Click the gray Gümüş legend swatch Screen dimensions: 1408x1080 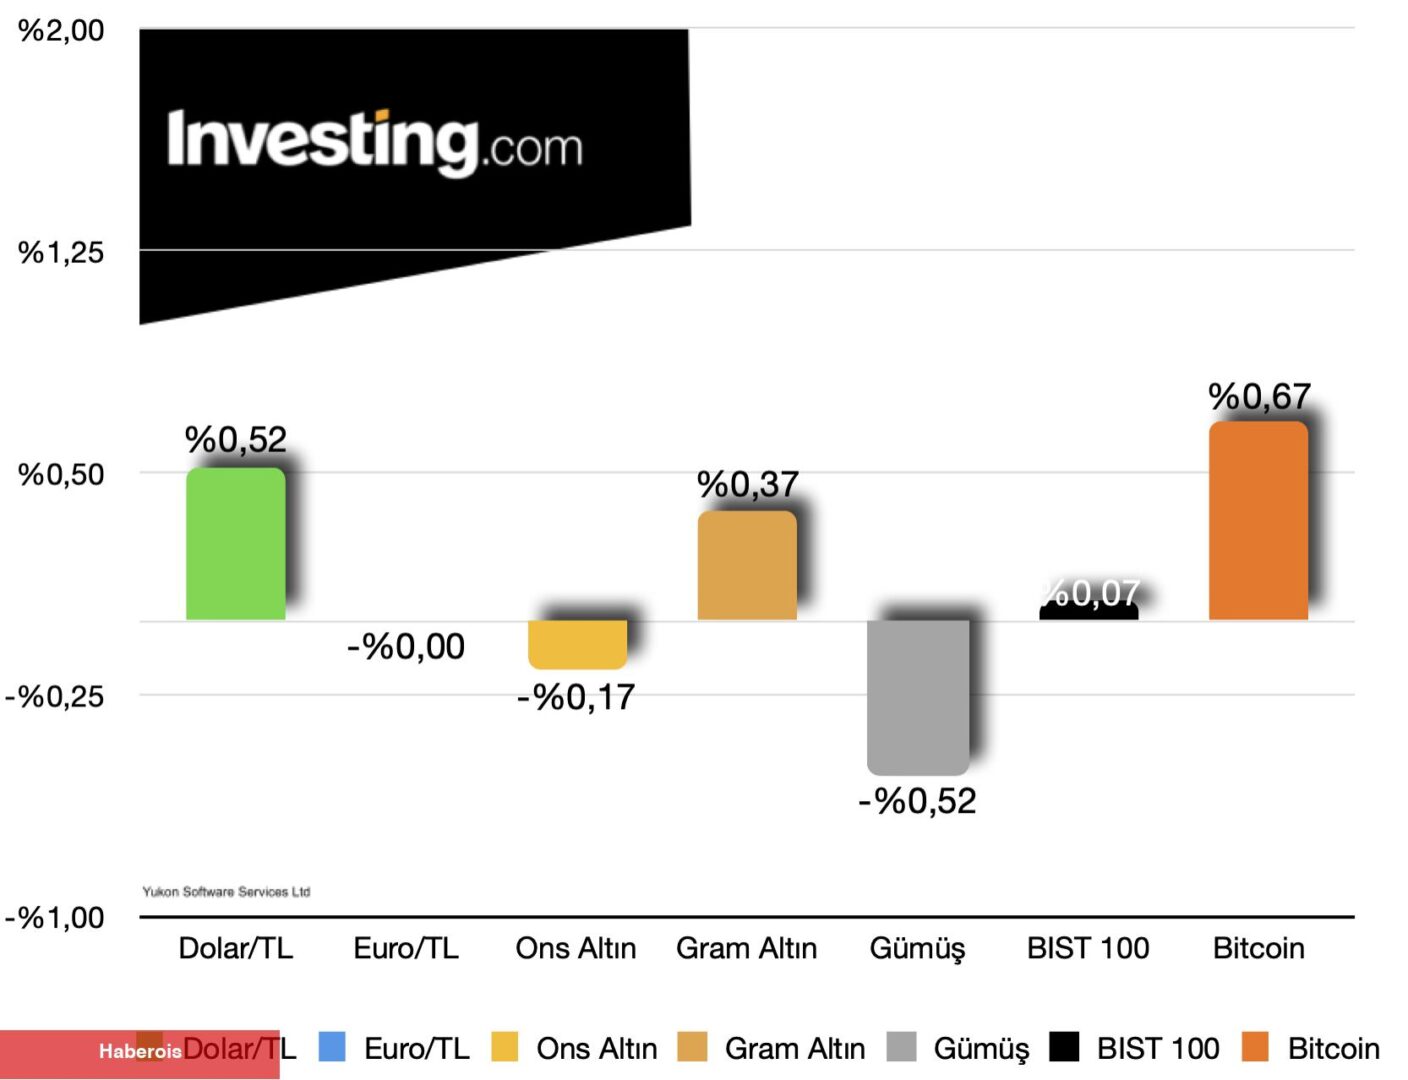pyautogui.click(x=901, y=1047)
